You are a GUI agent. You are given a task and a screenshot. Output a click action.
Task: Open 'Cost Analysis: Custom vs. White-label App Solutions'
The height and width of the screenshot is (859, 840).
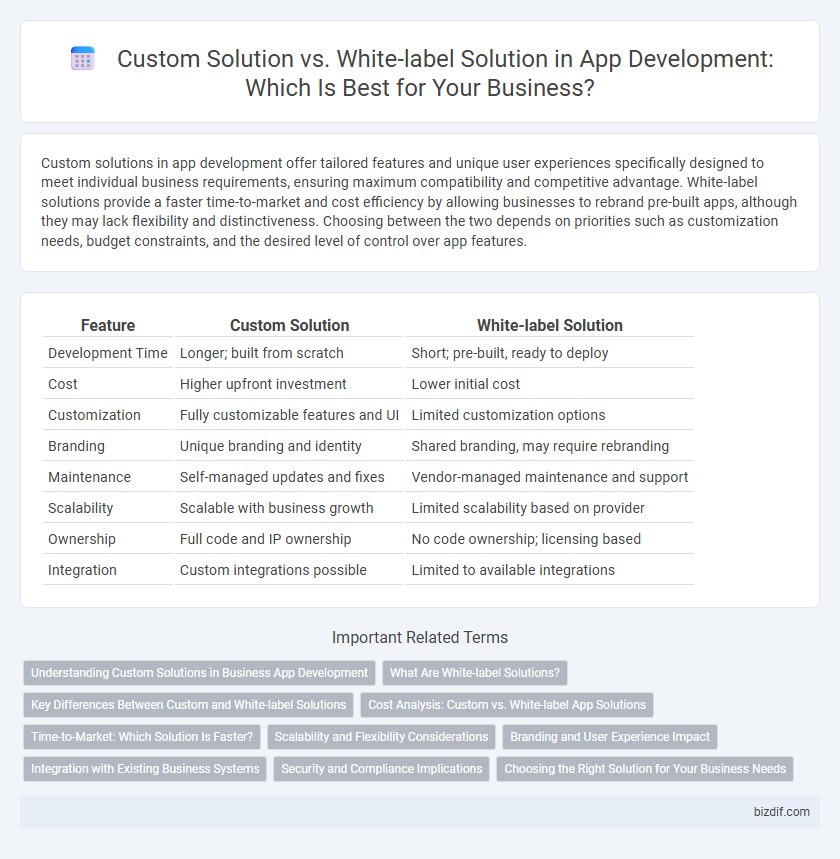507,705
